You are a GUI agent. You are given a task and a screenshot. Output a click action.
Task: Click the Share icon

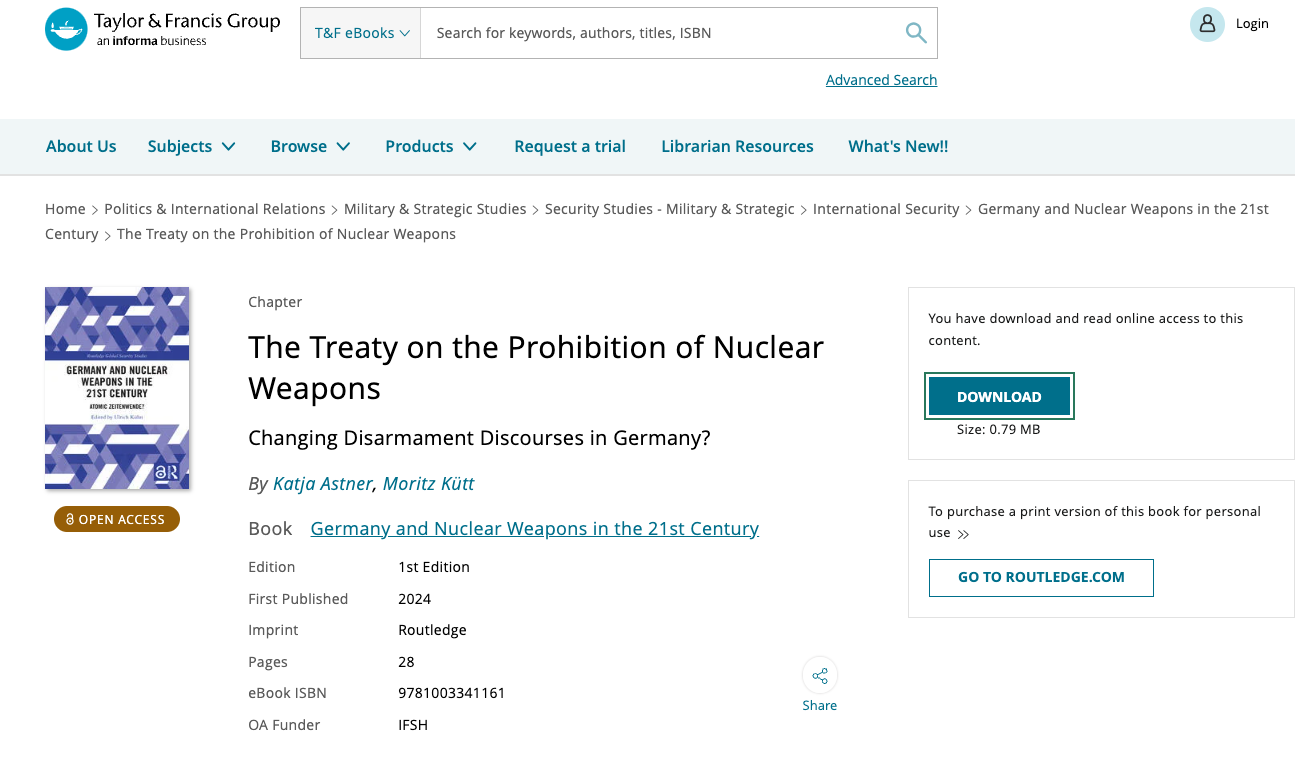820,676
